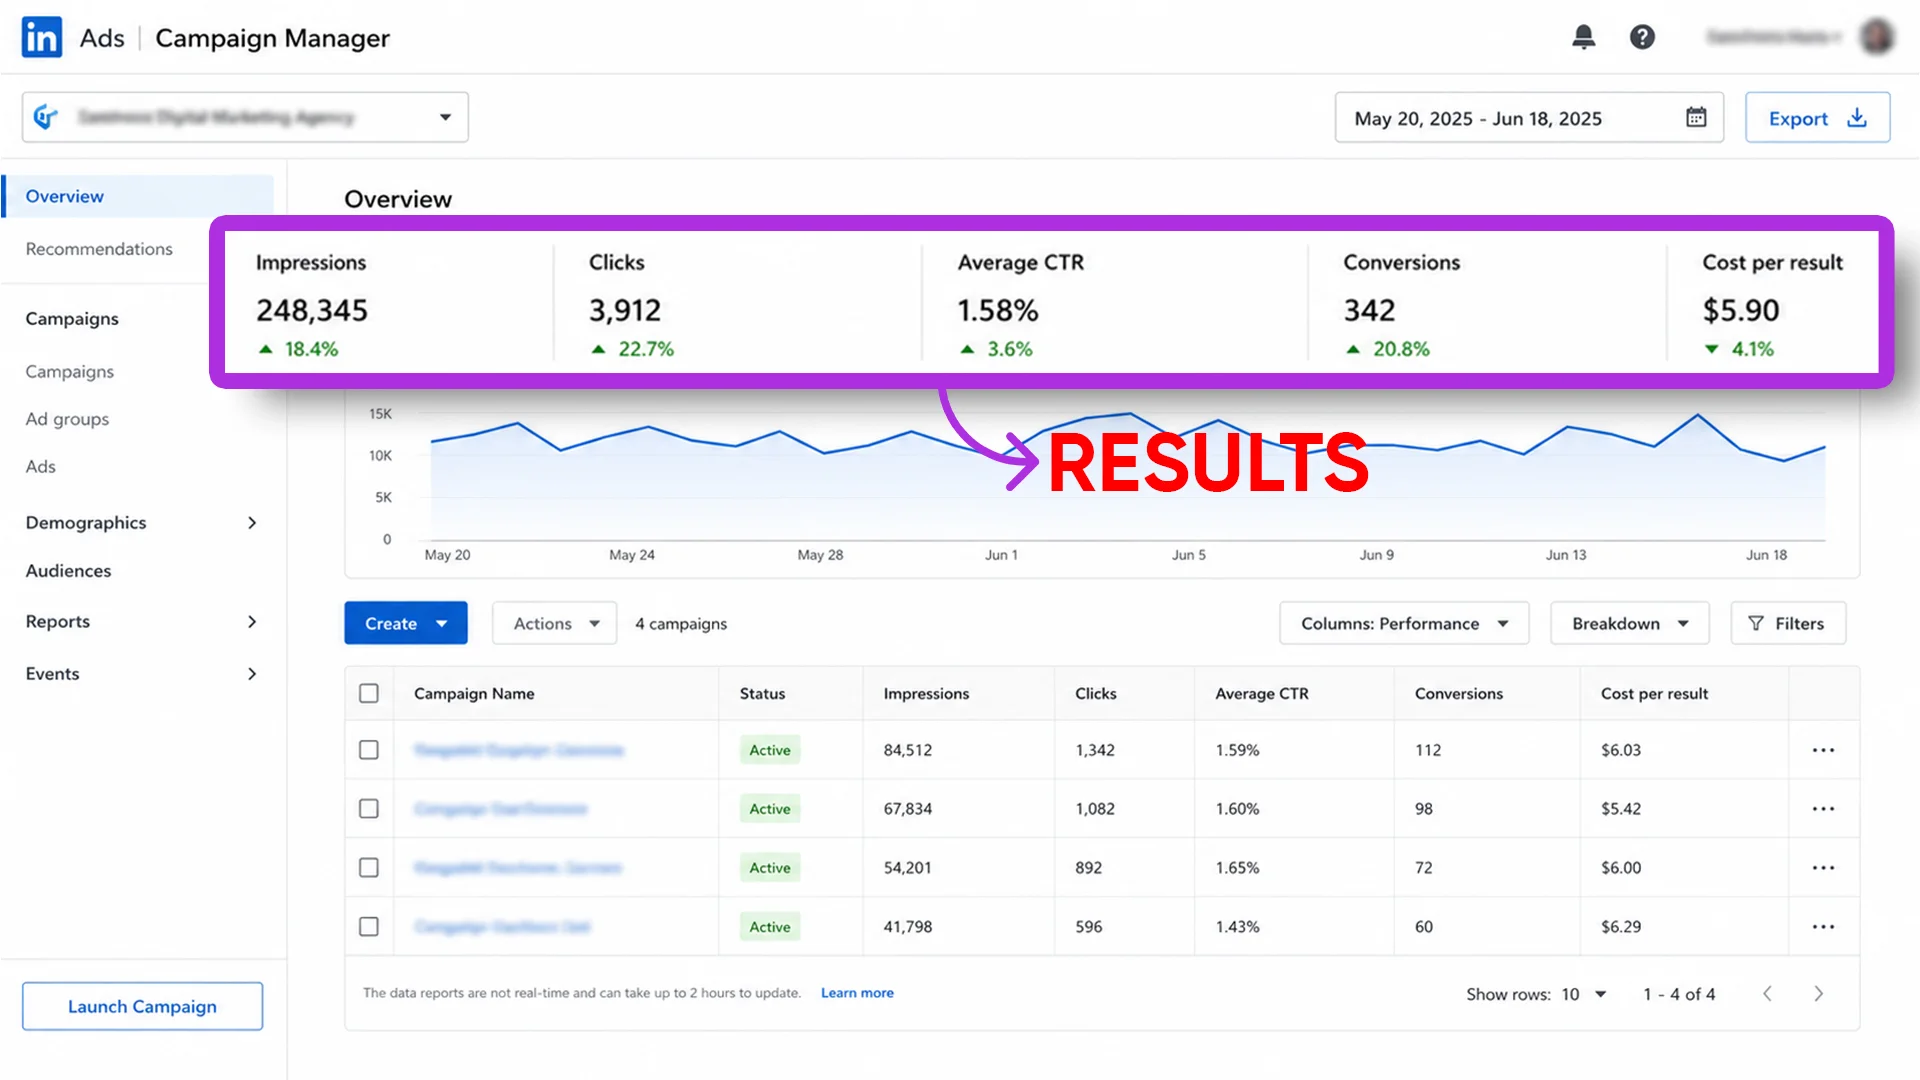The width and height of the screenshot is (1920, 1080).
Task: Open Ads in sidebar
Action: coord(40,467)
